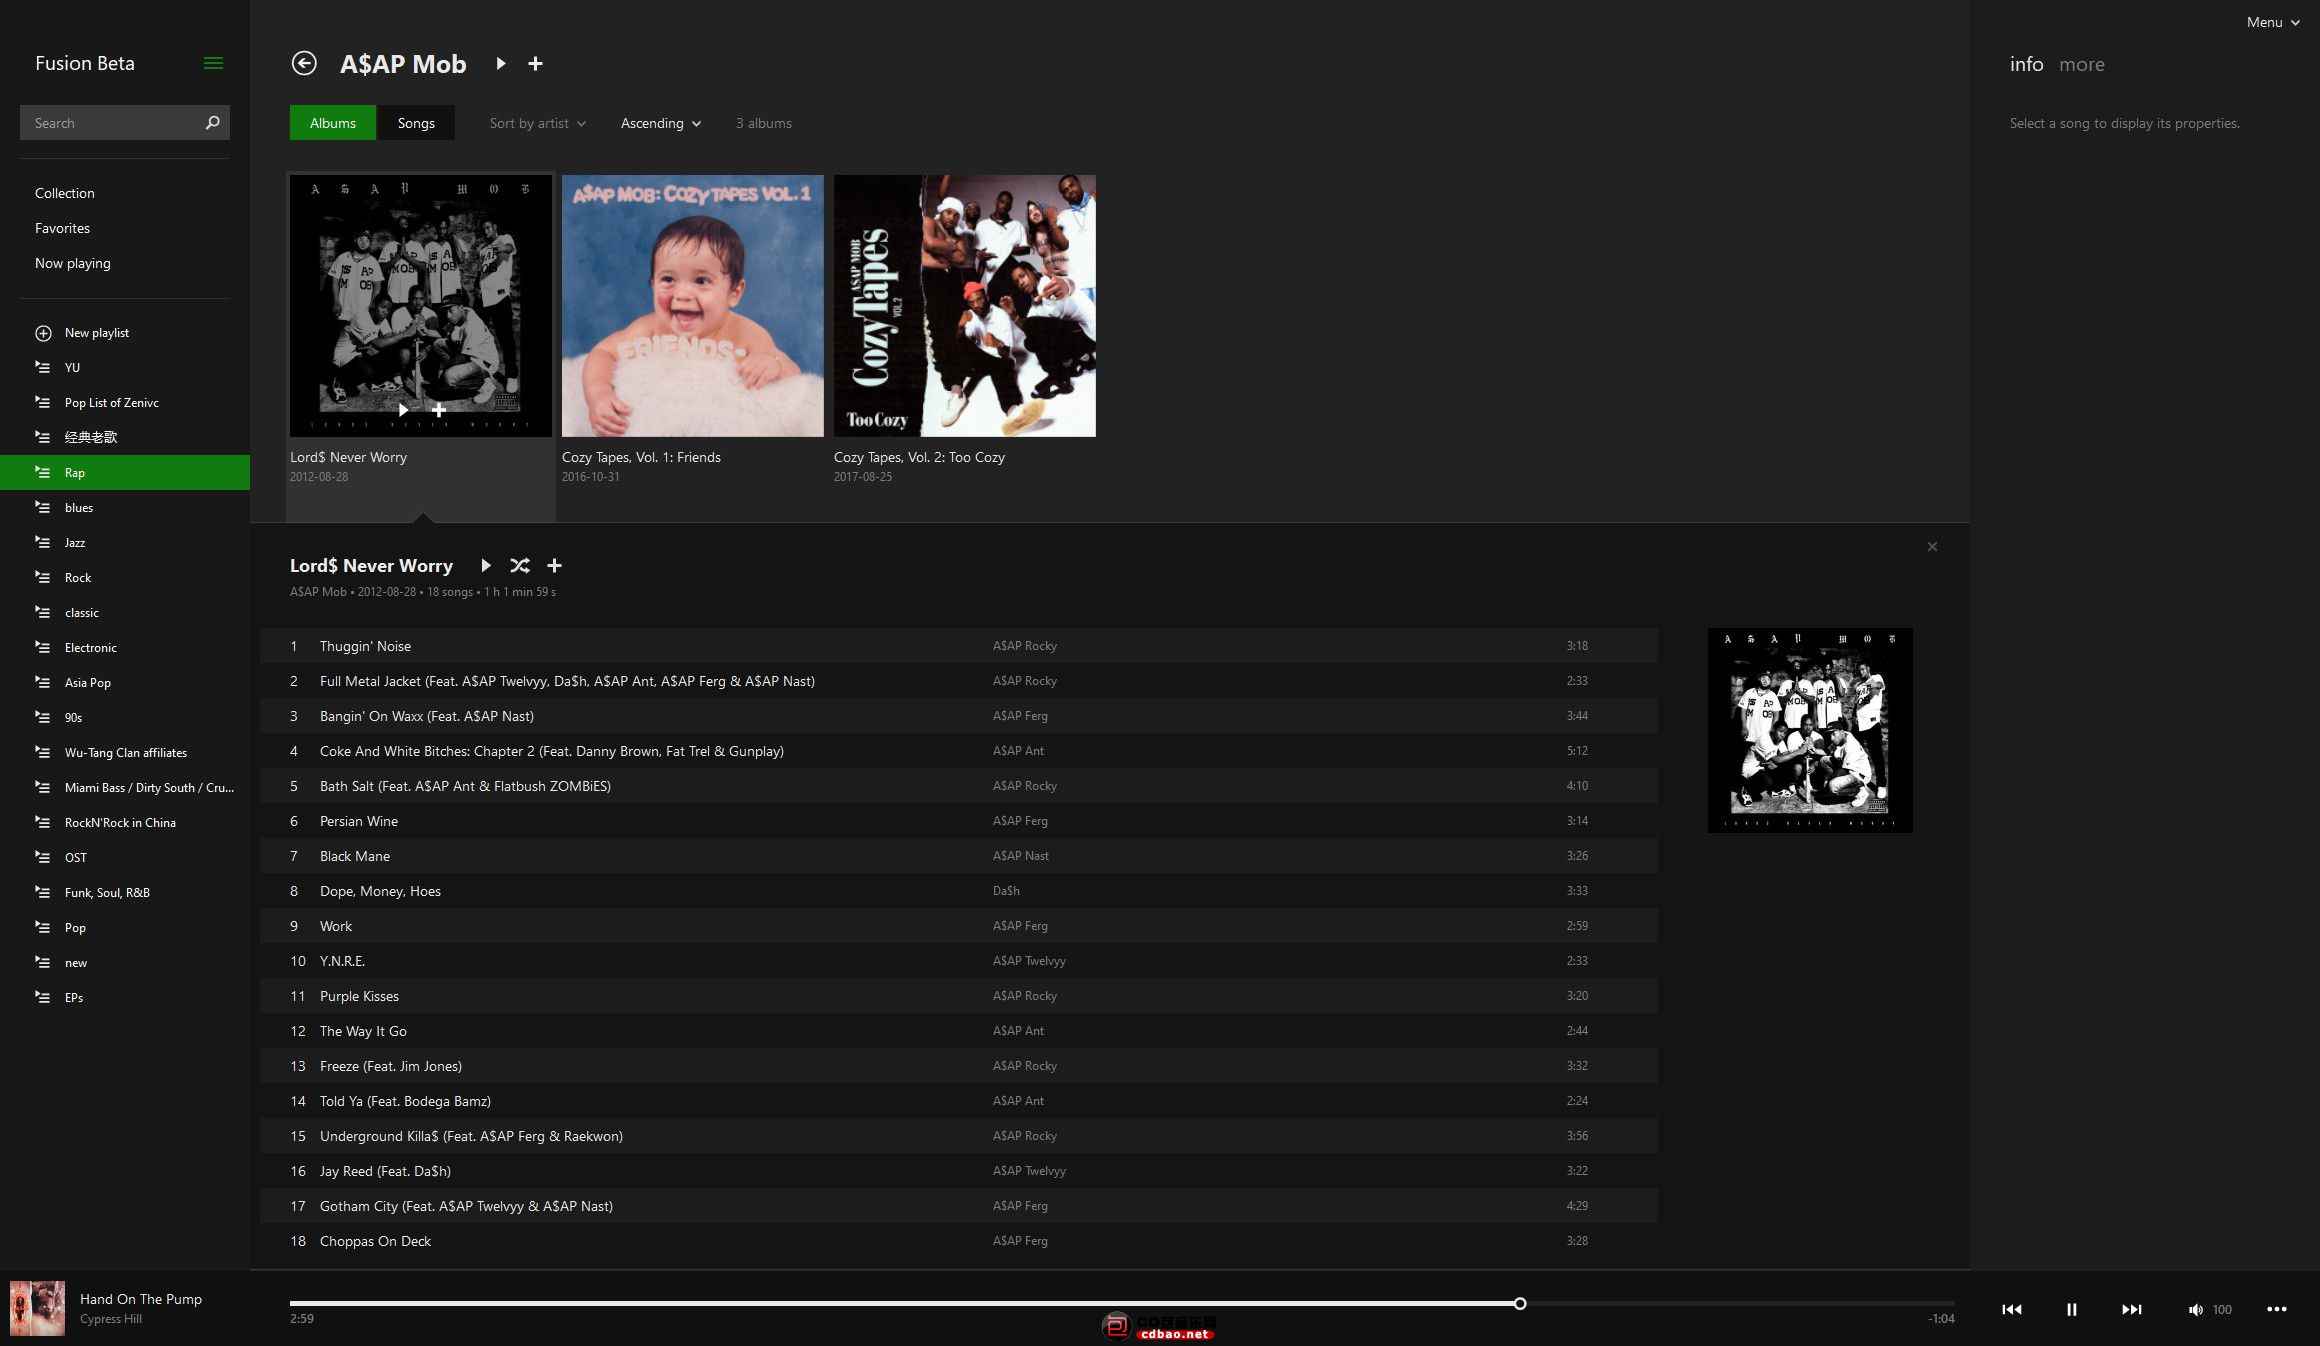Close the album detail panel
This screenshot has width=2320, height=1346.
(x=1932, y=546)
